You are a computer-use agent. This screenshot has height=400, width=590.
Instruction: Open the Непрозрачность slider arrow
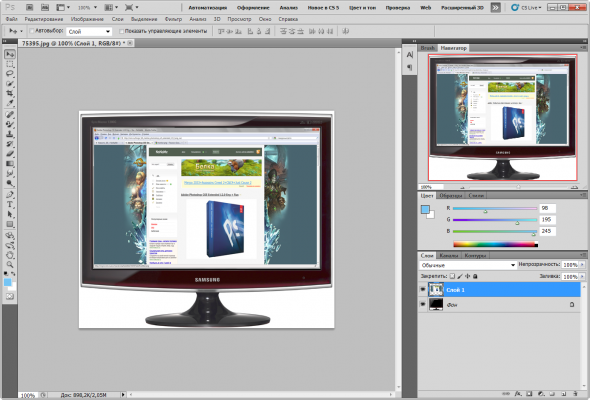pos(582,265)
